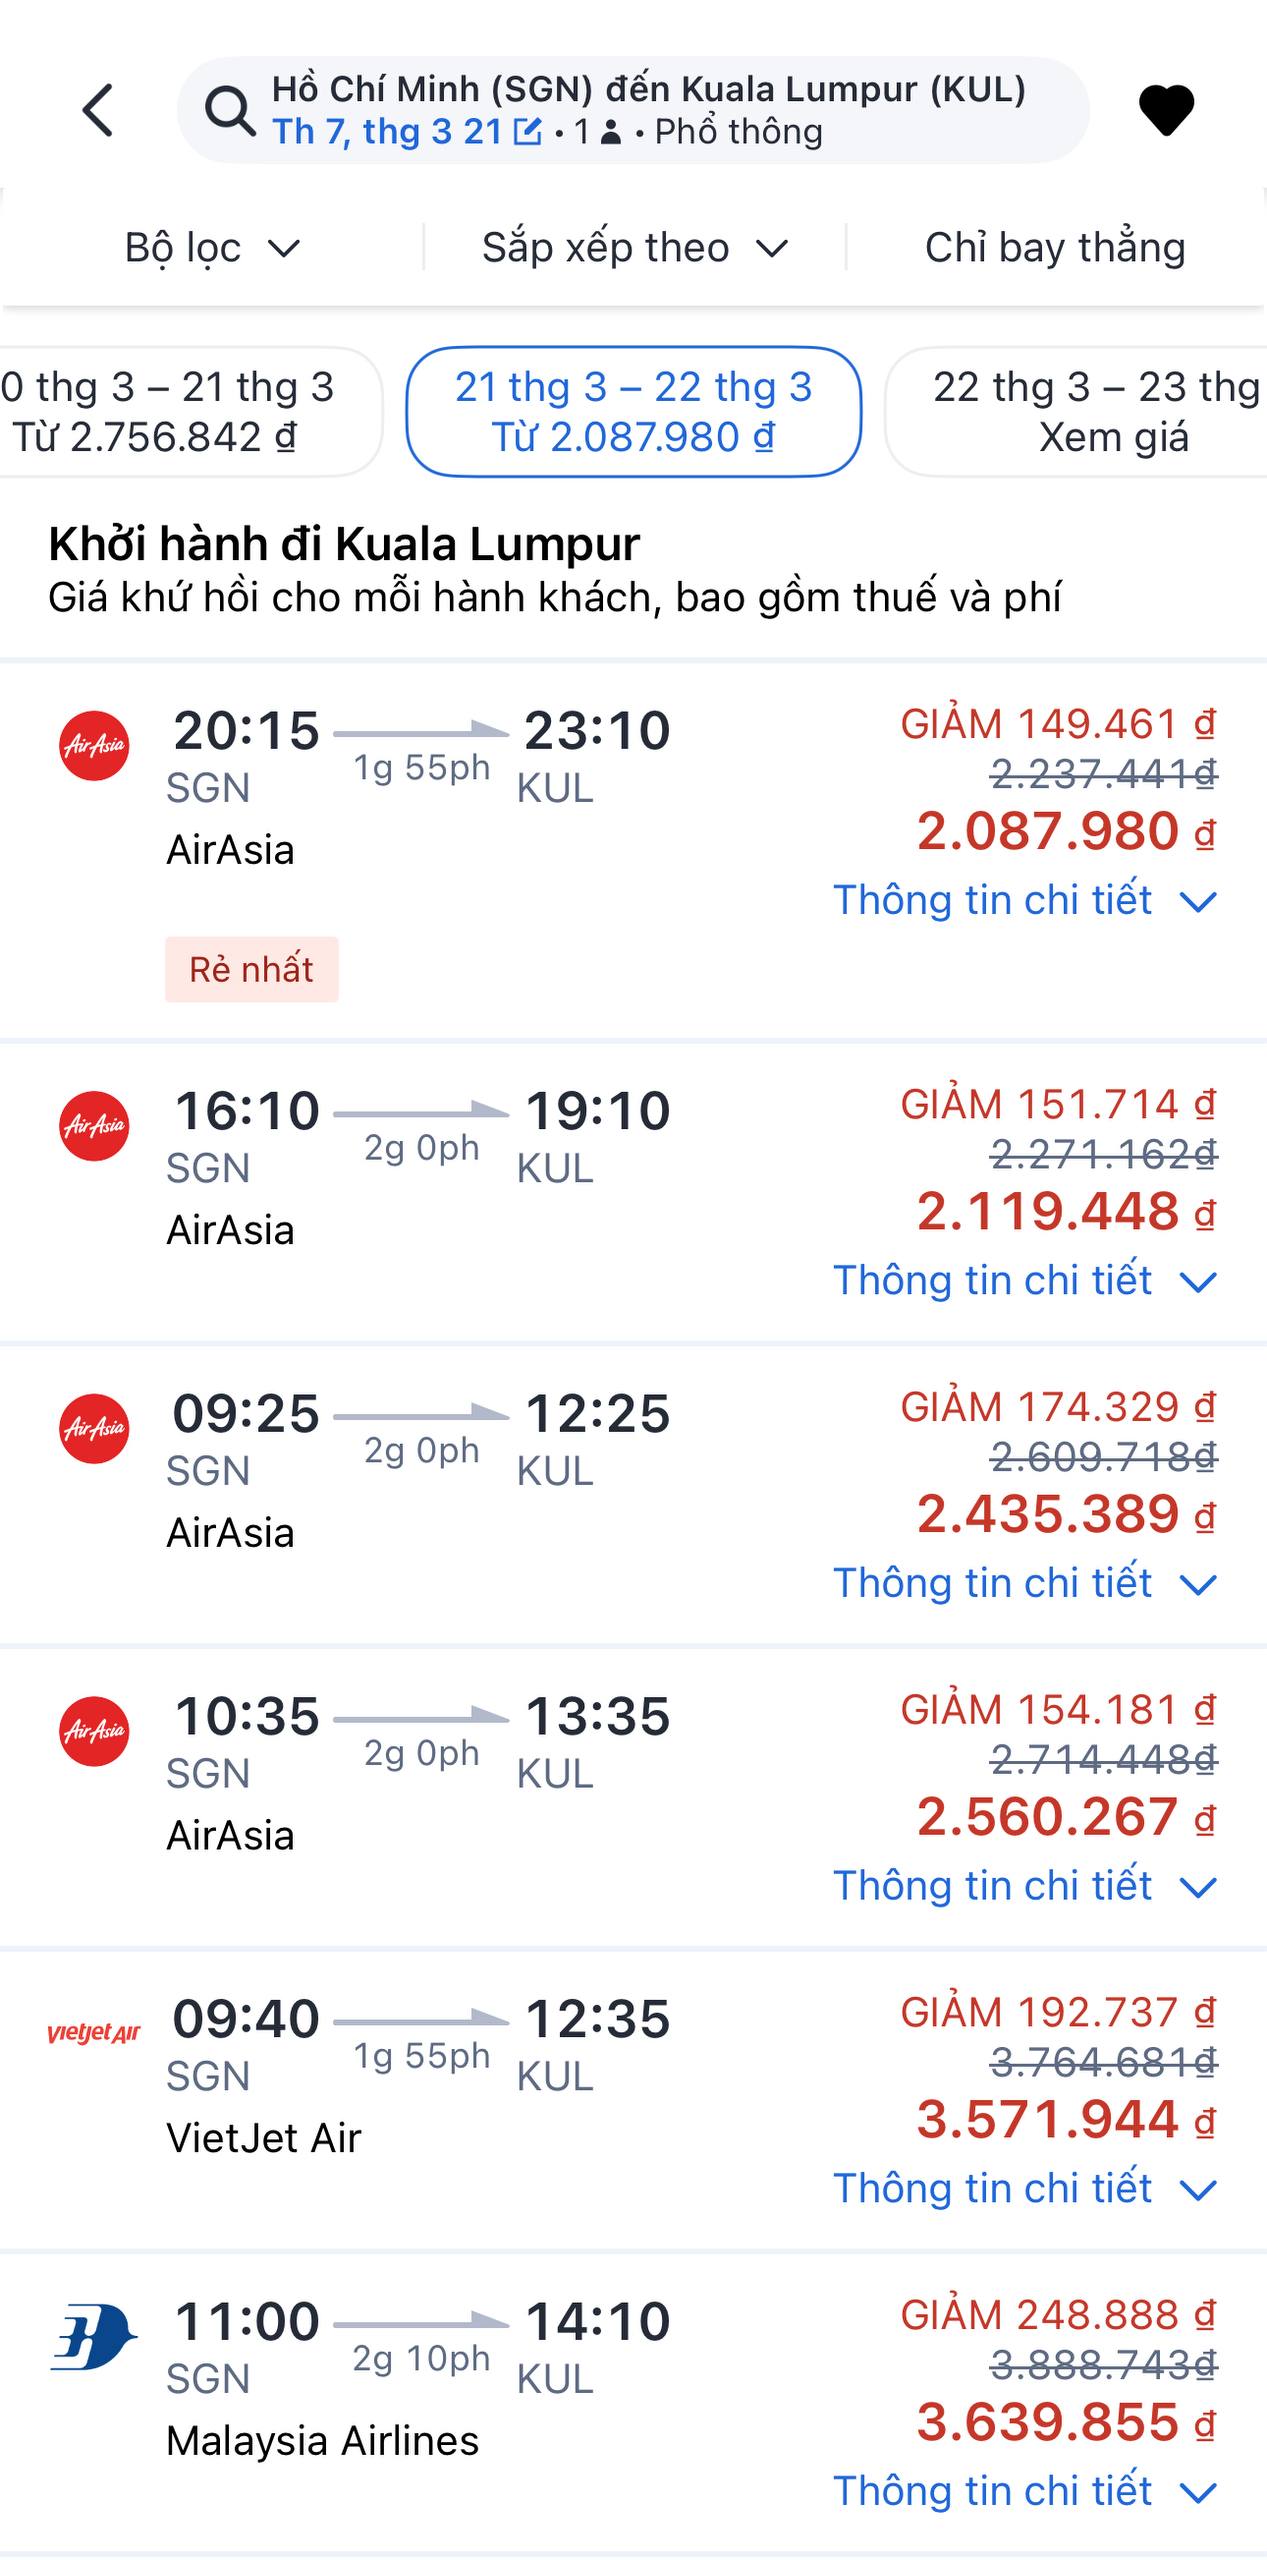1267x2560 pixels.
Task: Select the date tab priced 2.756.842 đ
Action: 170,412
